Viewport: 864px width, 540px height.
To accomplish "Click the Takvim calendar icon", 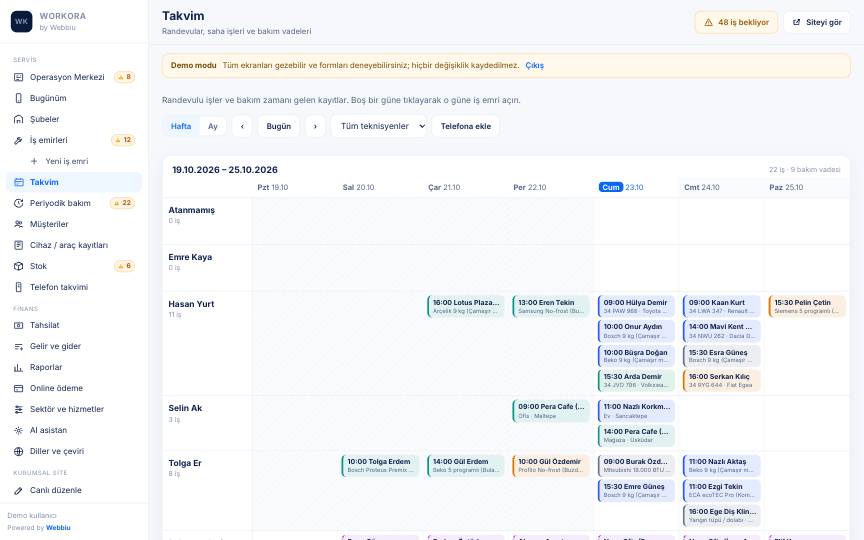I will pos(18,182).
